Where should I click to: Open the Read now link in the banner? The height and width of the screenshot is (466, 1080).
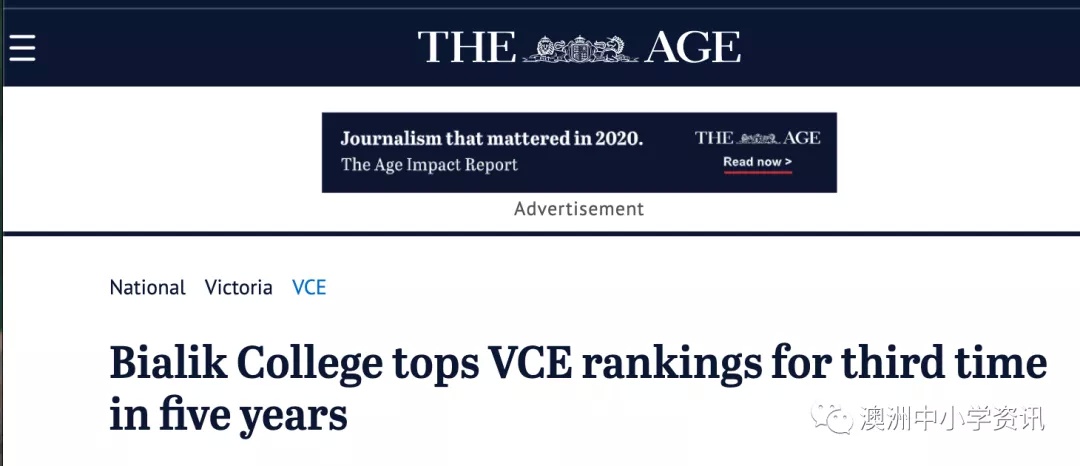[x=757, y=162]
